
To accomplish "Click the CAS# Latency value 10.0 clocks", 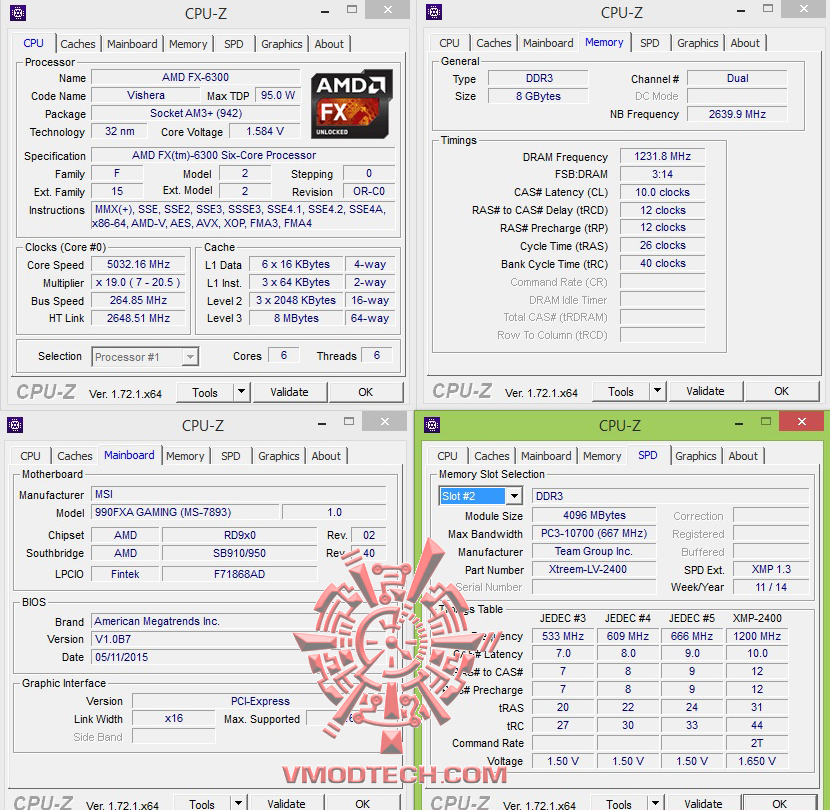I will 662,192.
